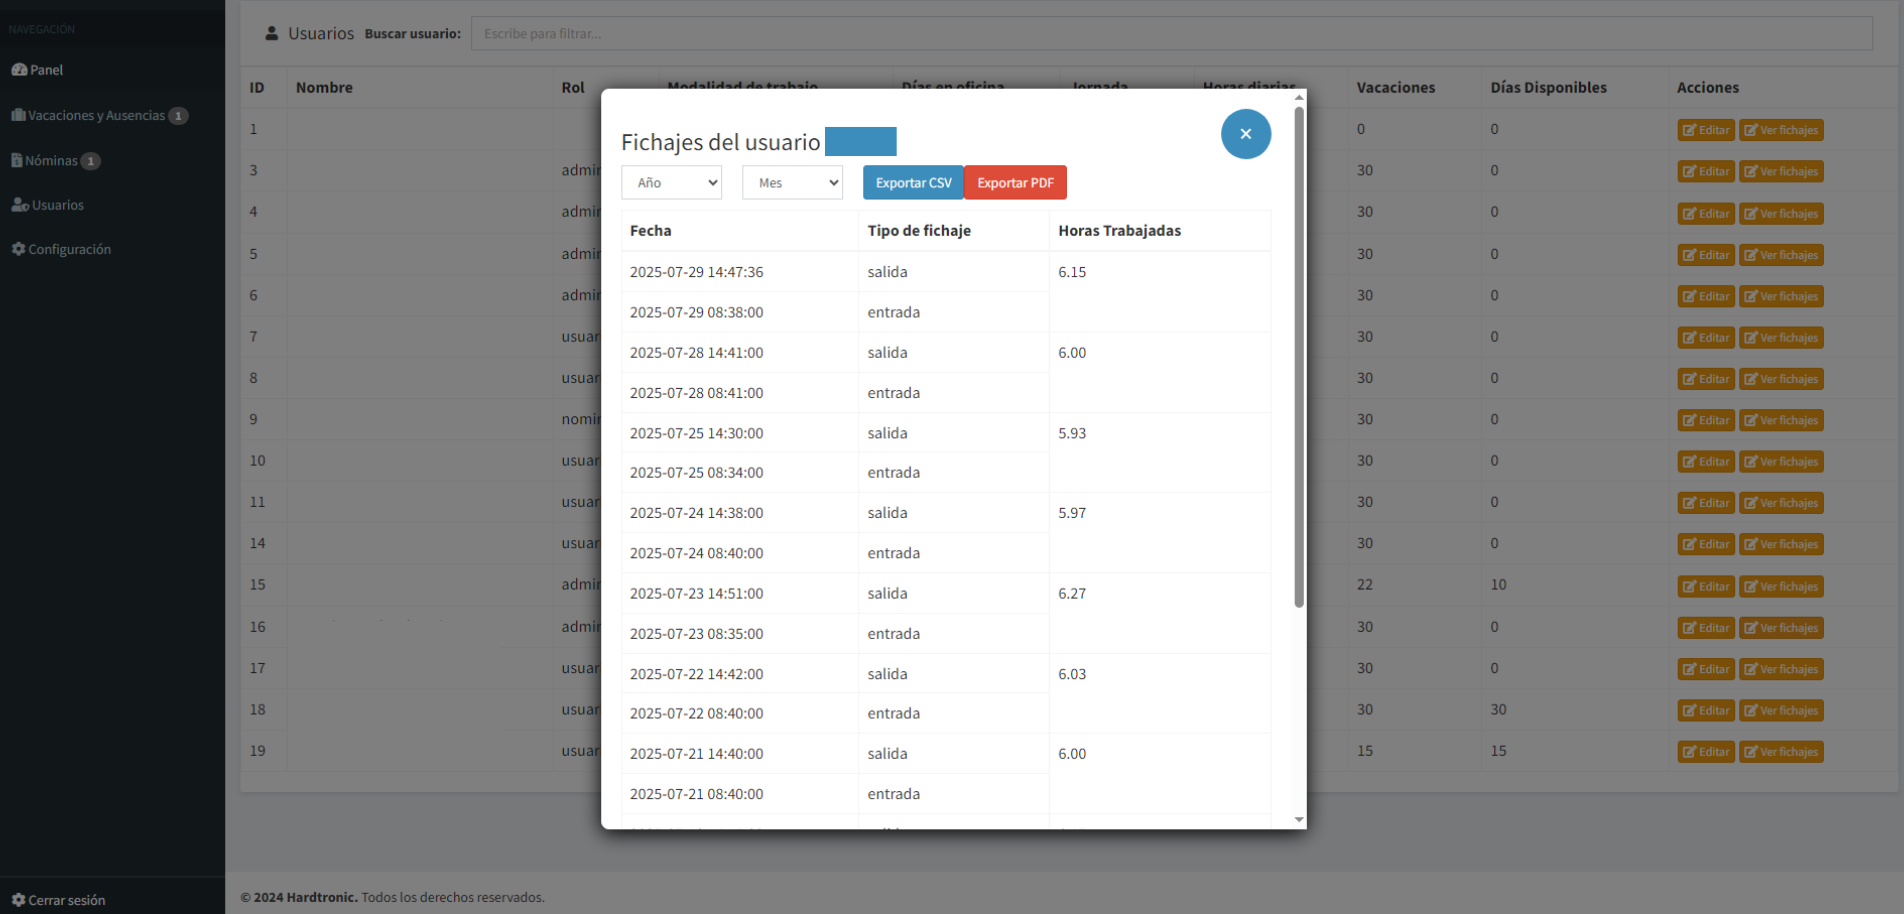Open the Año dropdown filter
This screenshot has height=914, width=1904.
pyautogui.click(x=671, y=183)
